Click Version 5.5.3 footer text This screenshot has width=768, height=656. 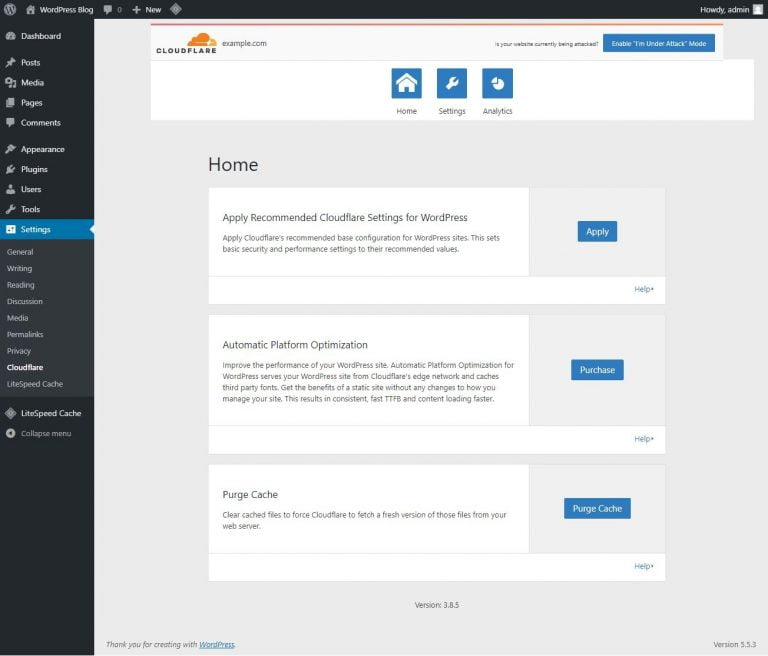click(734, 644)
